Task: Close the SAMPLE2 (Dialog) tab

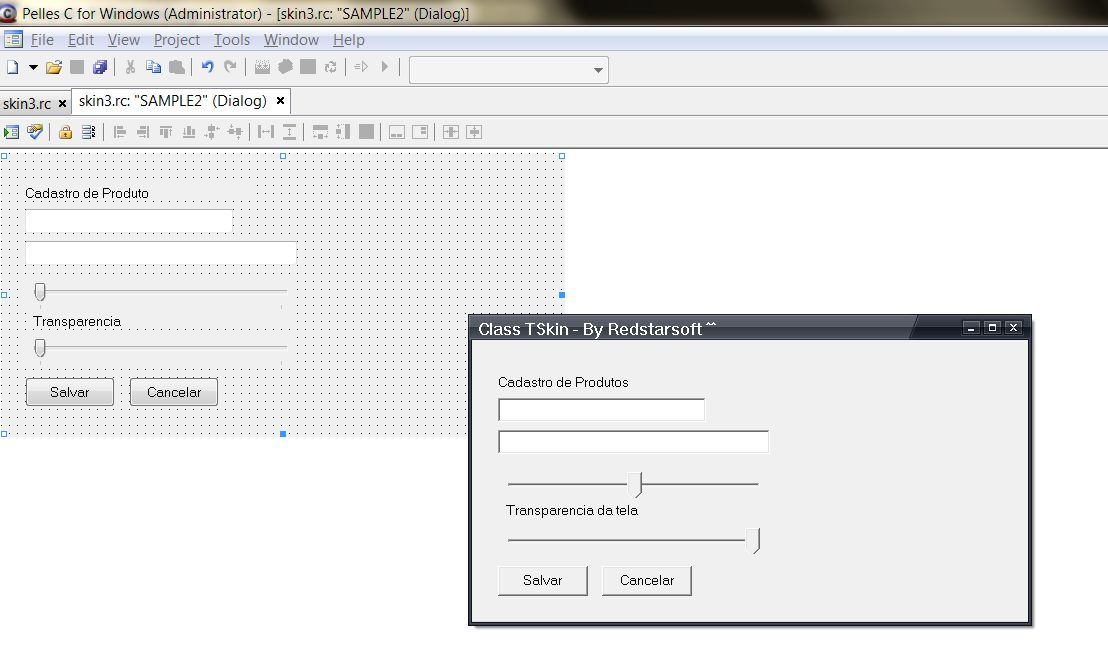Action: pyautogui.click(x=281, y=101)
